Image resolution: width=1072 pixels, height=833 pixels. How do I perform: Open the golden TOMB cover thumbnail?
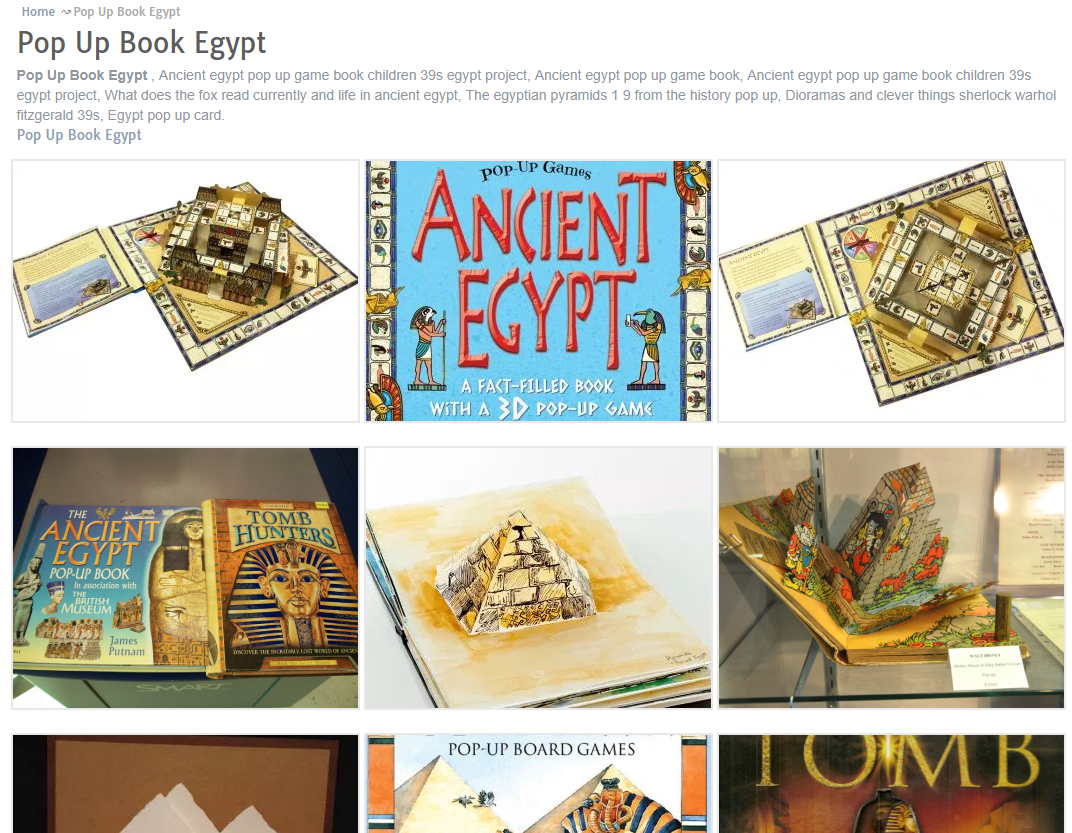pos(892,784)
